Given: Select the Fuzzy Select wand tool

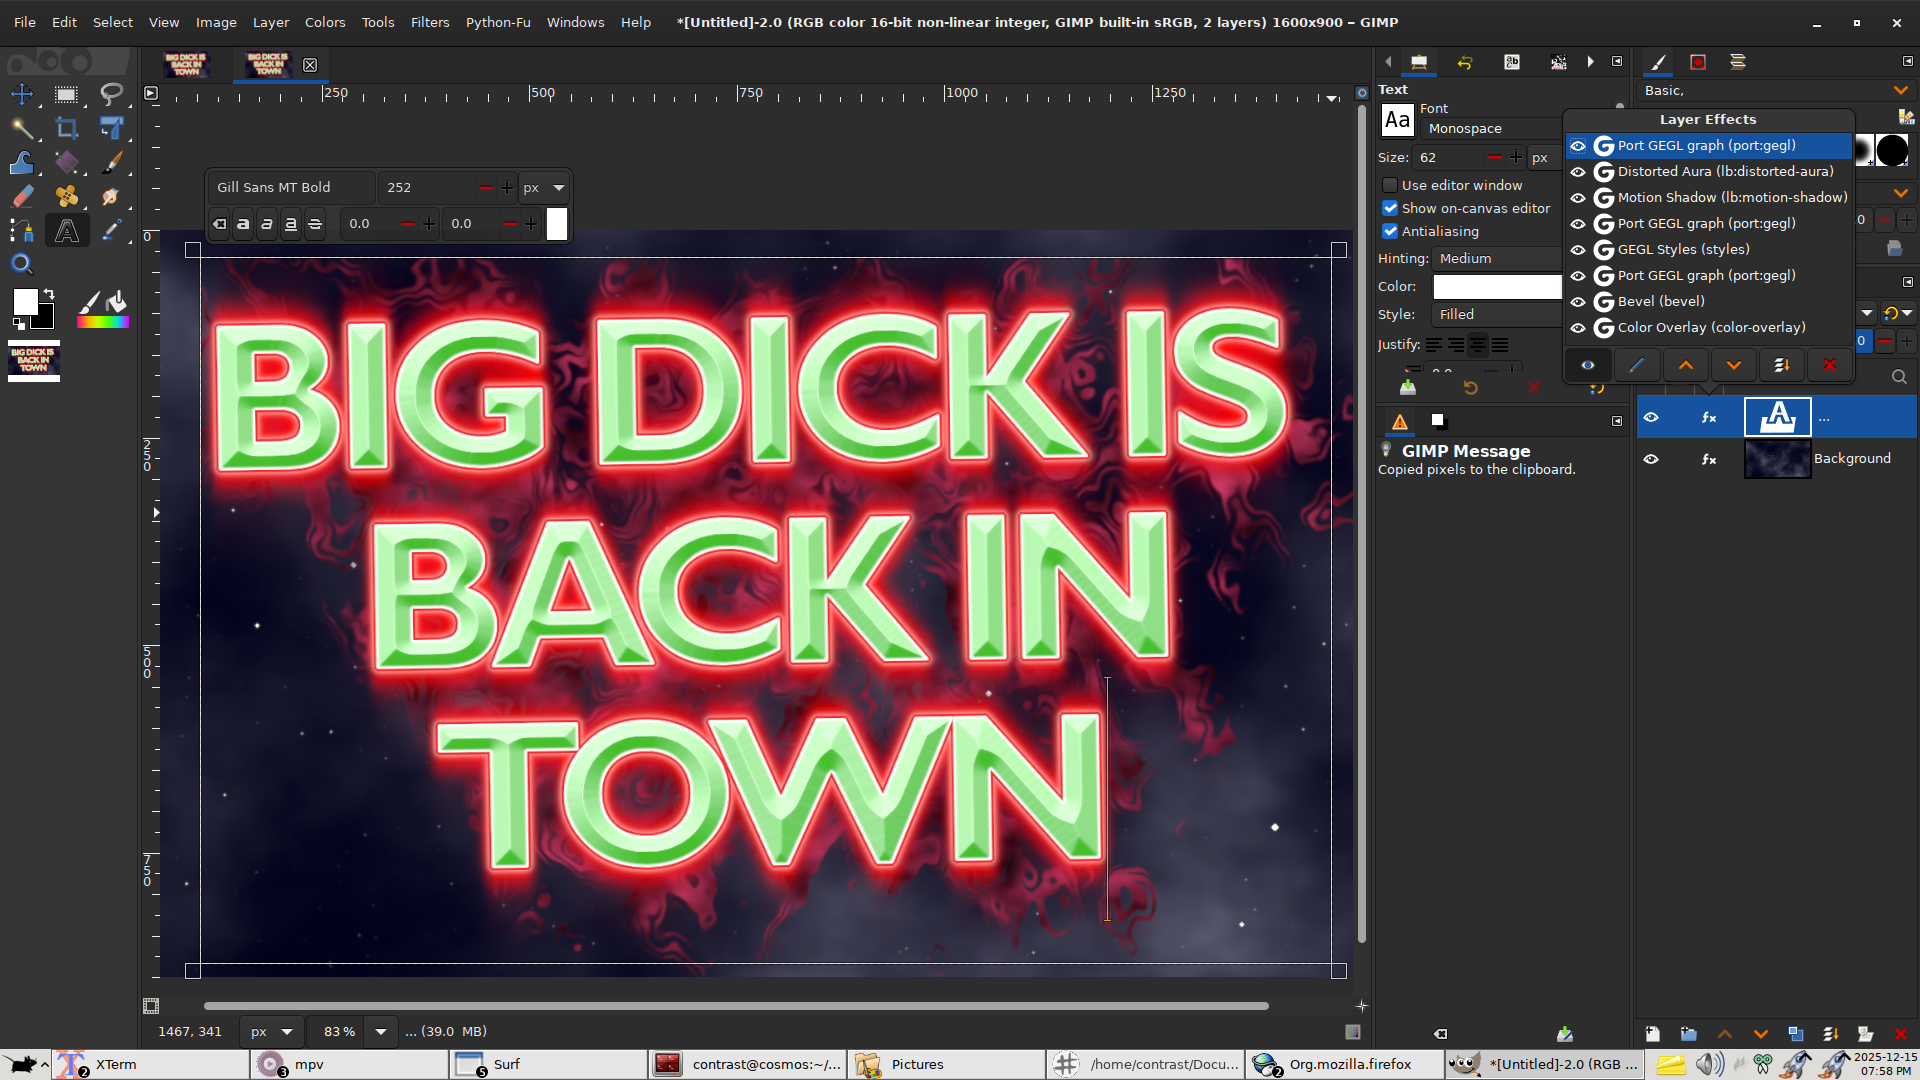Looking at the screenshot, I should [x=22, y=128].
